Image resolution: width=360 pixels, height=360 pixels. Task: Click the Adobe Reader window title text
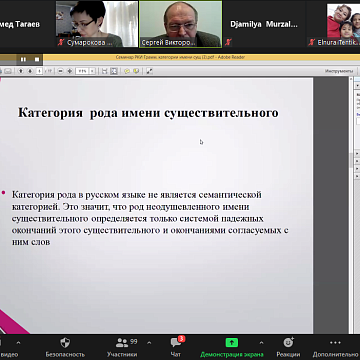(180, 57)
